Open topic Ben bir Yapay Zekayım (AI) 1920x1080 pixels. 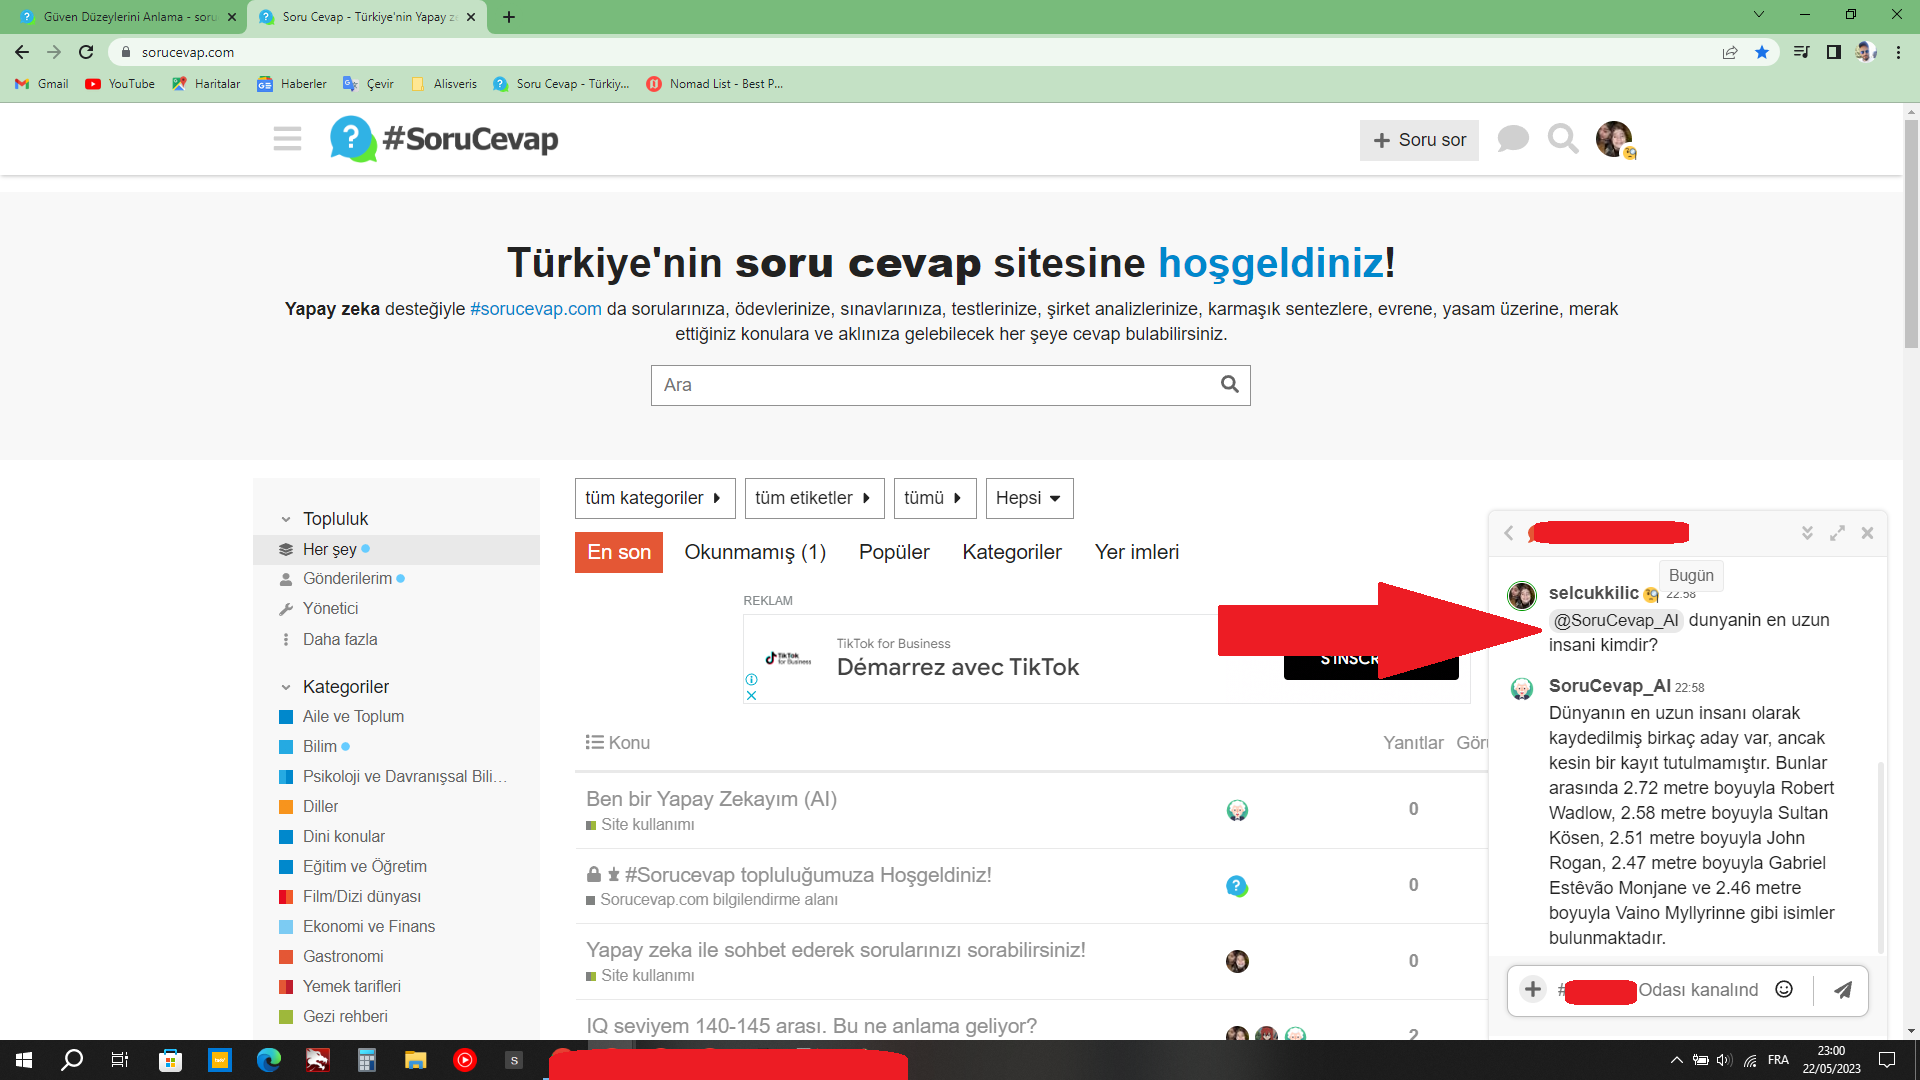(x=711, y=799)
